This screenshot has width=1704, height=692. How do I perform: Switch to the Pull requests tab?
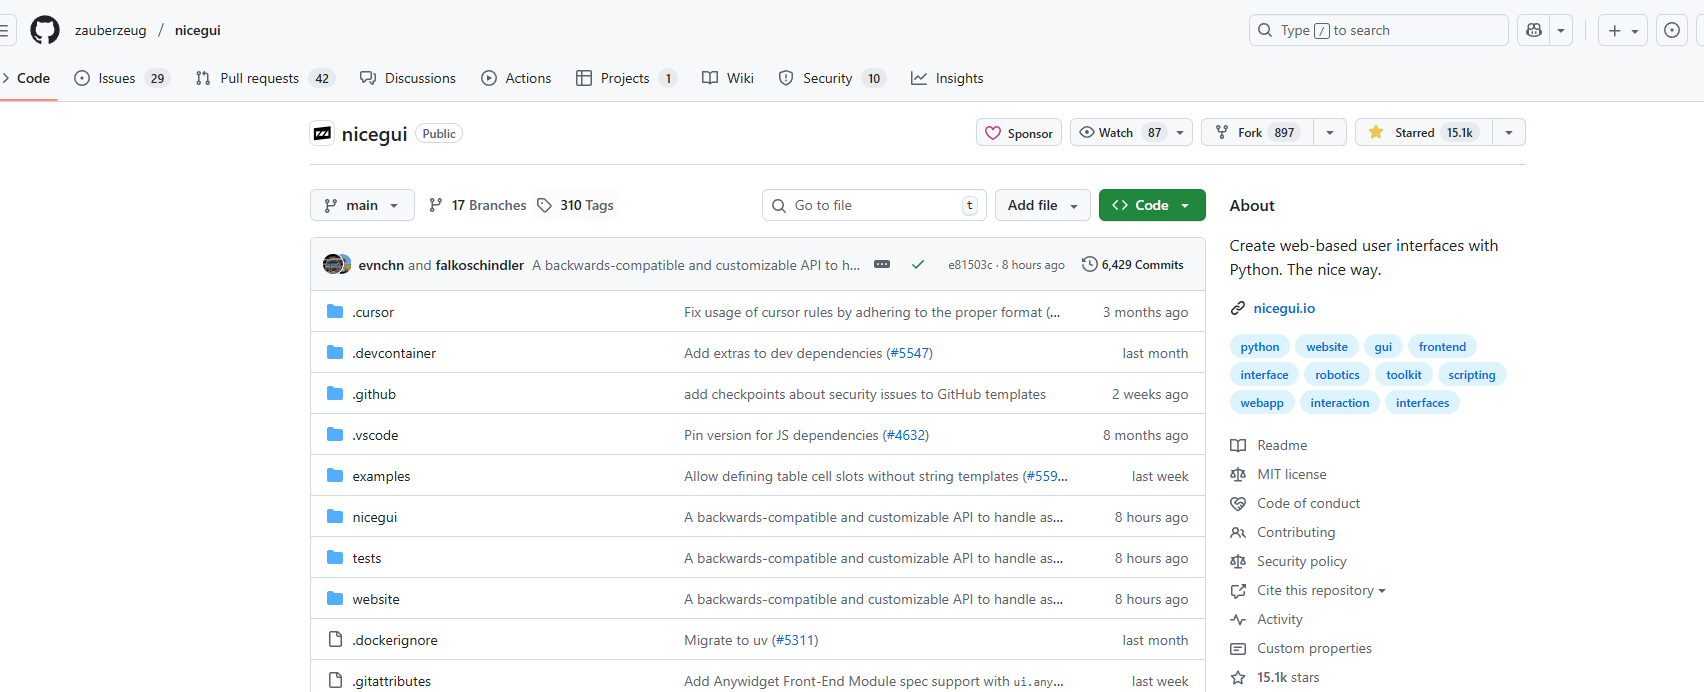pyautogui.click(x=259, y=78)
